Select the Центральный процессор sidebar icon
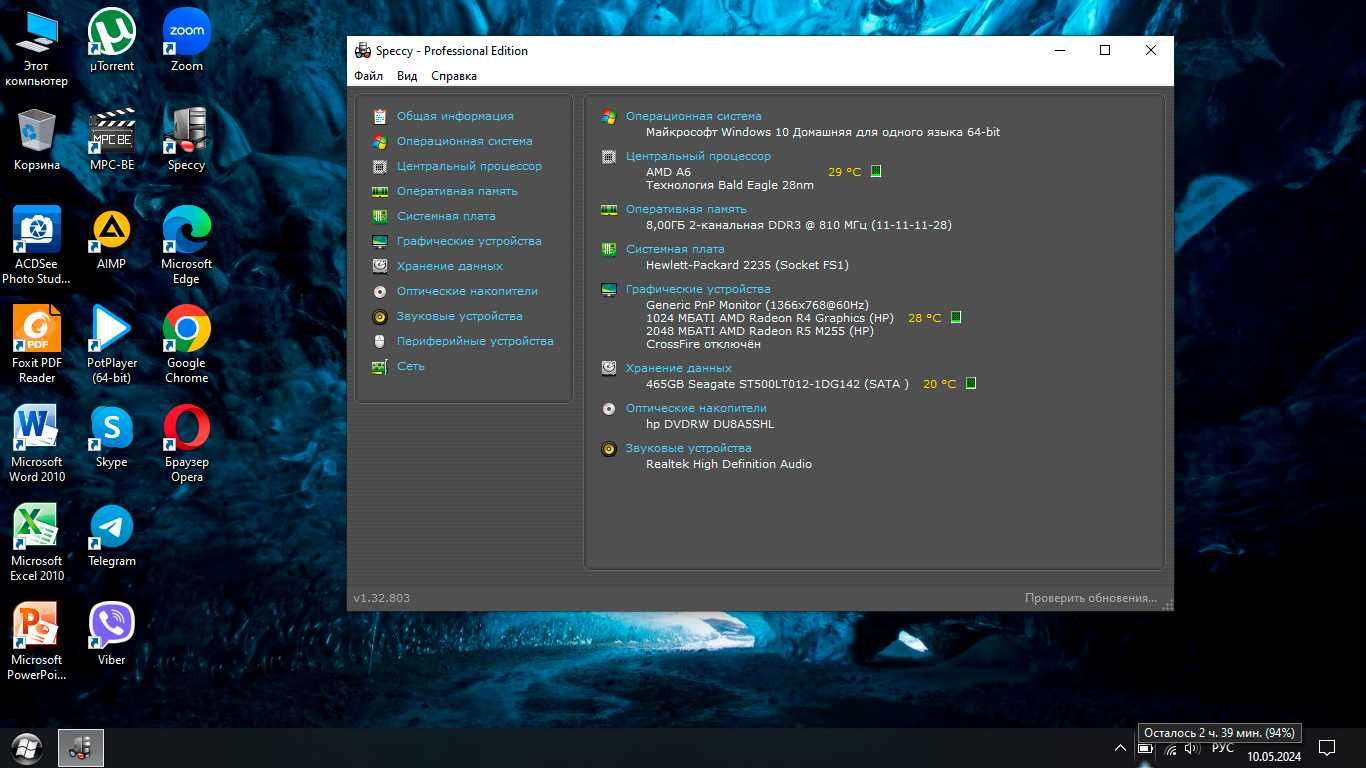The image size is (1366, 768). pyautogui.click(x=379, y=166)
